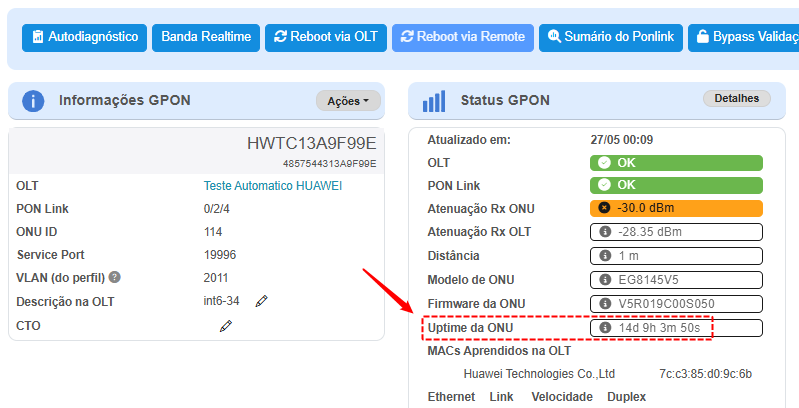Click the Link column header

(501, 397)
